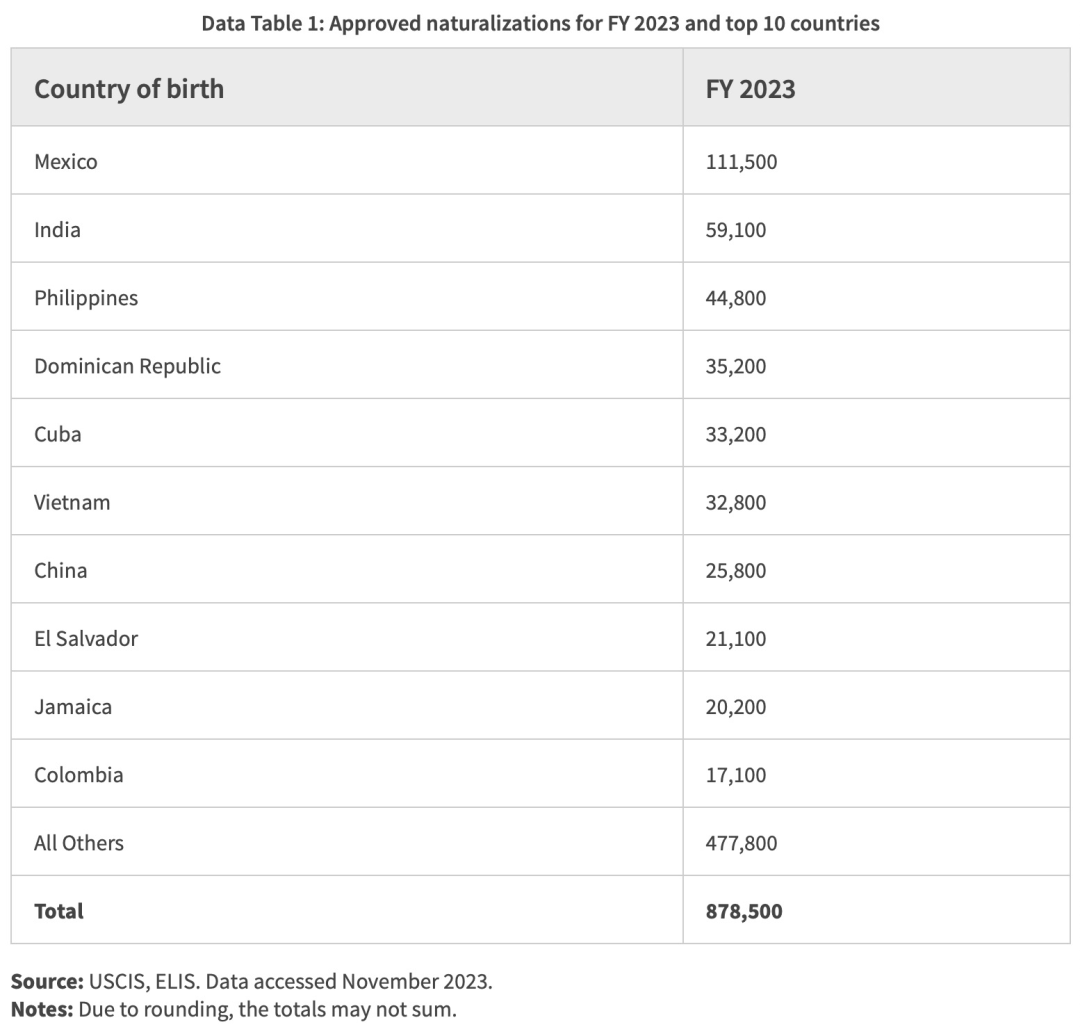Screen dimensions: 1080x1036
Task: Click the 477,800 value
Action: [x=741, y=843]
